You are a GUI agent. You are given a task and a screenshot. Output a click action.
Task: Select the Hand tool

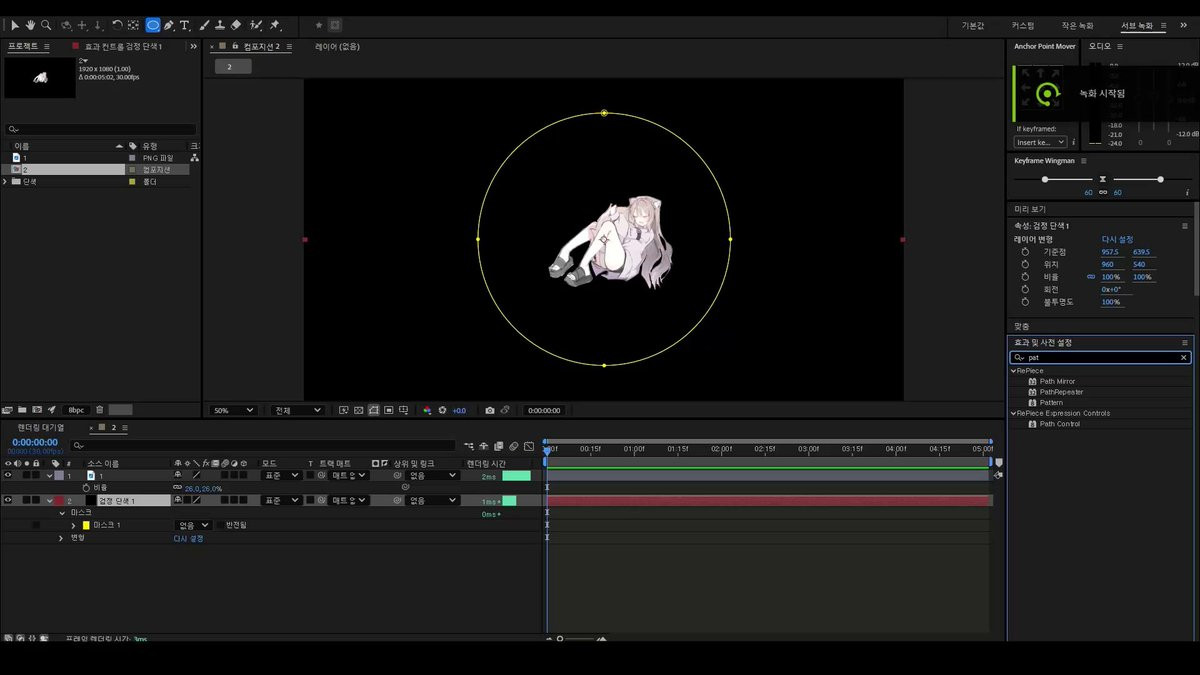coord(30,25)
